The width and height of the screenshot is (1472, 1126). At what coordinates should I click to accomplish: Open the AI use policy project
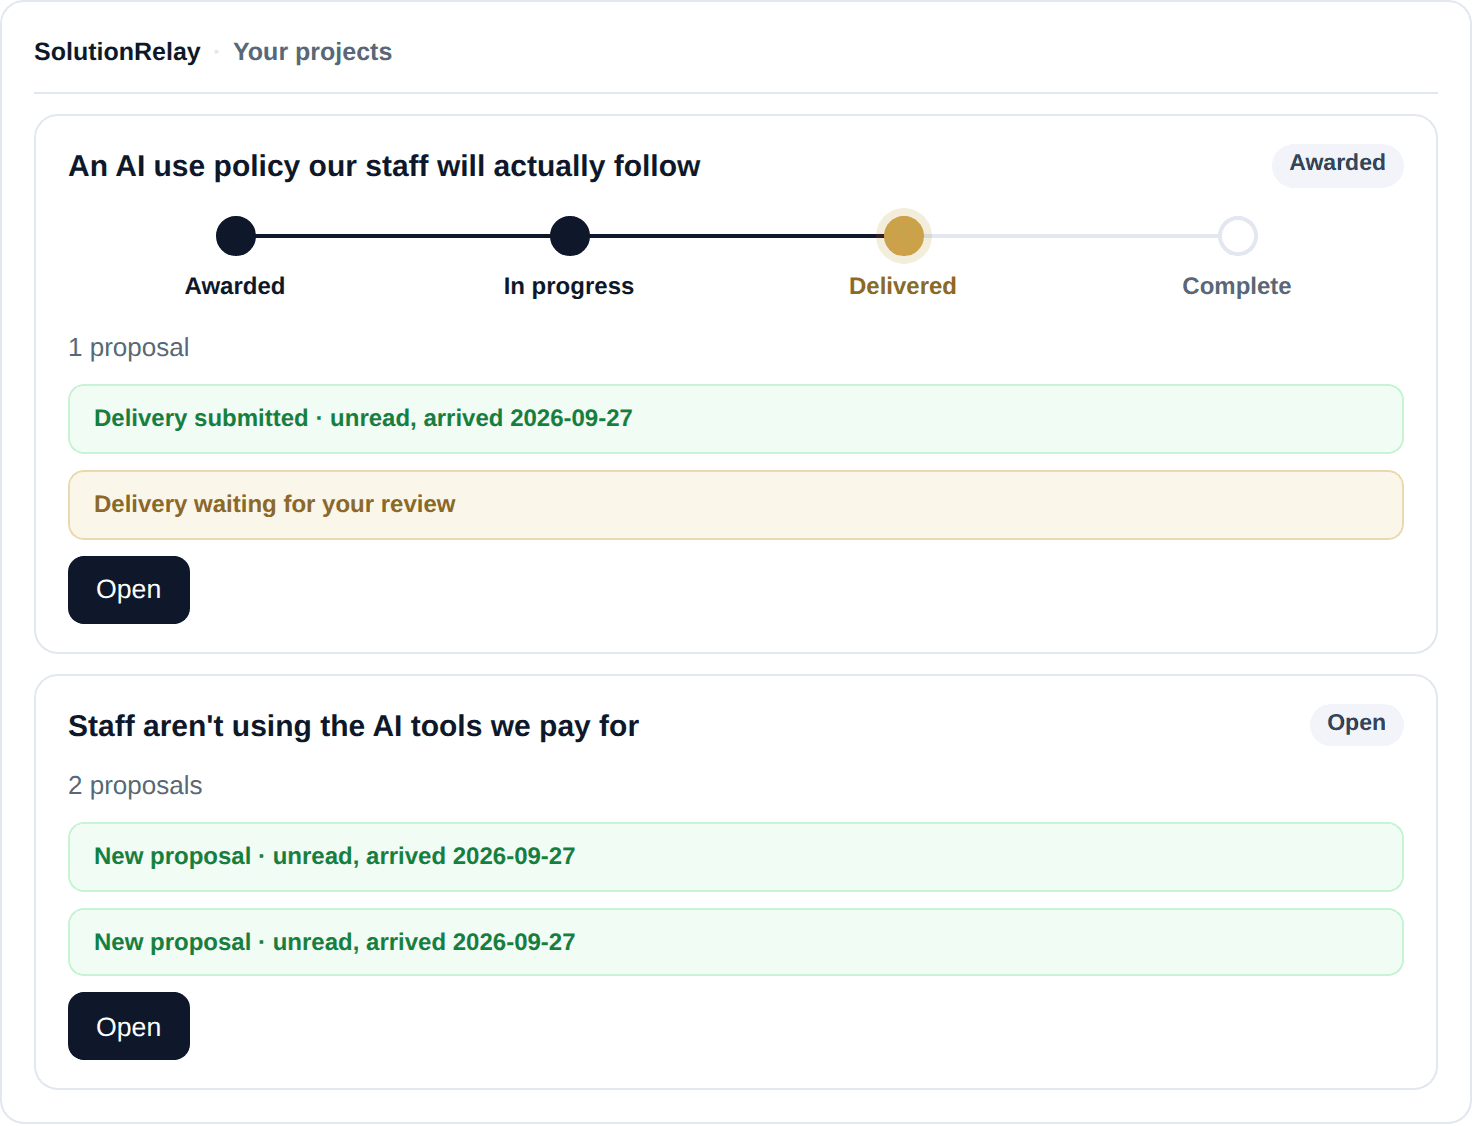tap(129, 590)
